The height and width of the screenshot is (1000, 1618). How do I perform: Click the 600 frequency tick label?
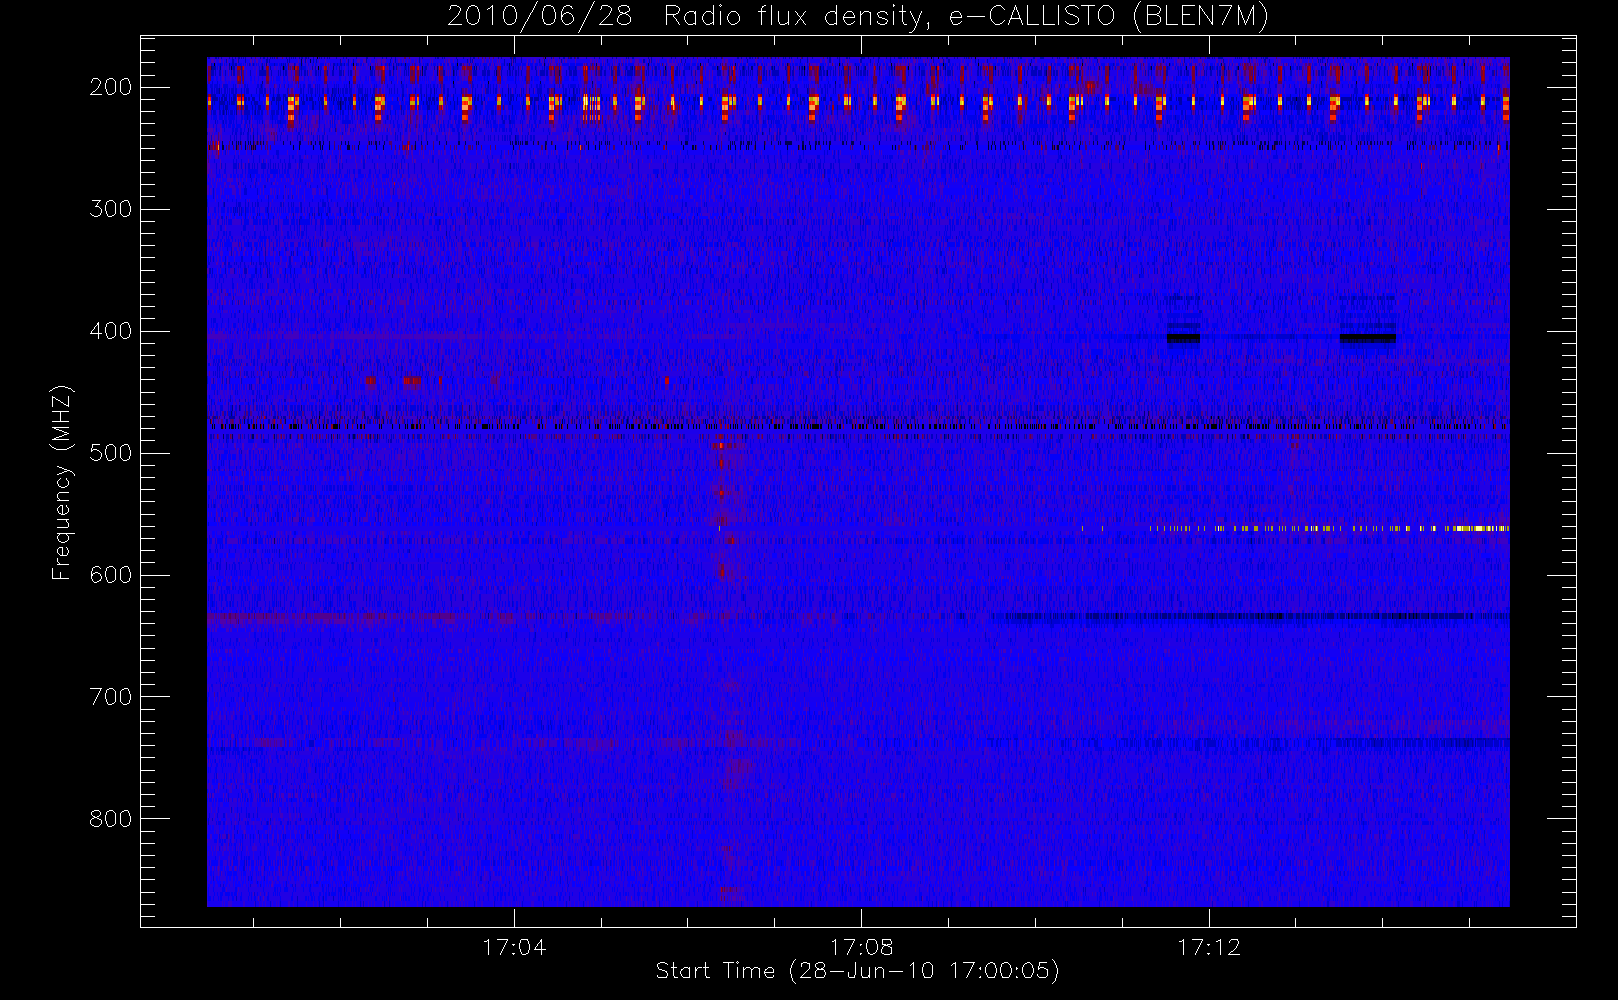pyautogui.click(x=110, y=575)
